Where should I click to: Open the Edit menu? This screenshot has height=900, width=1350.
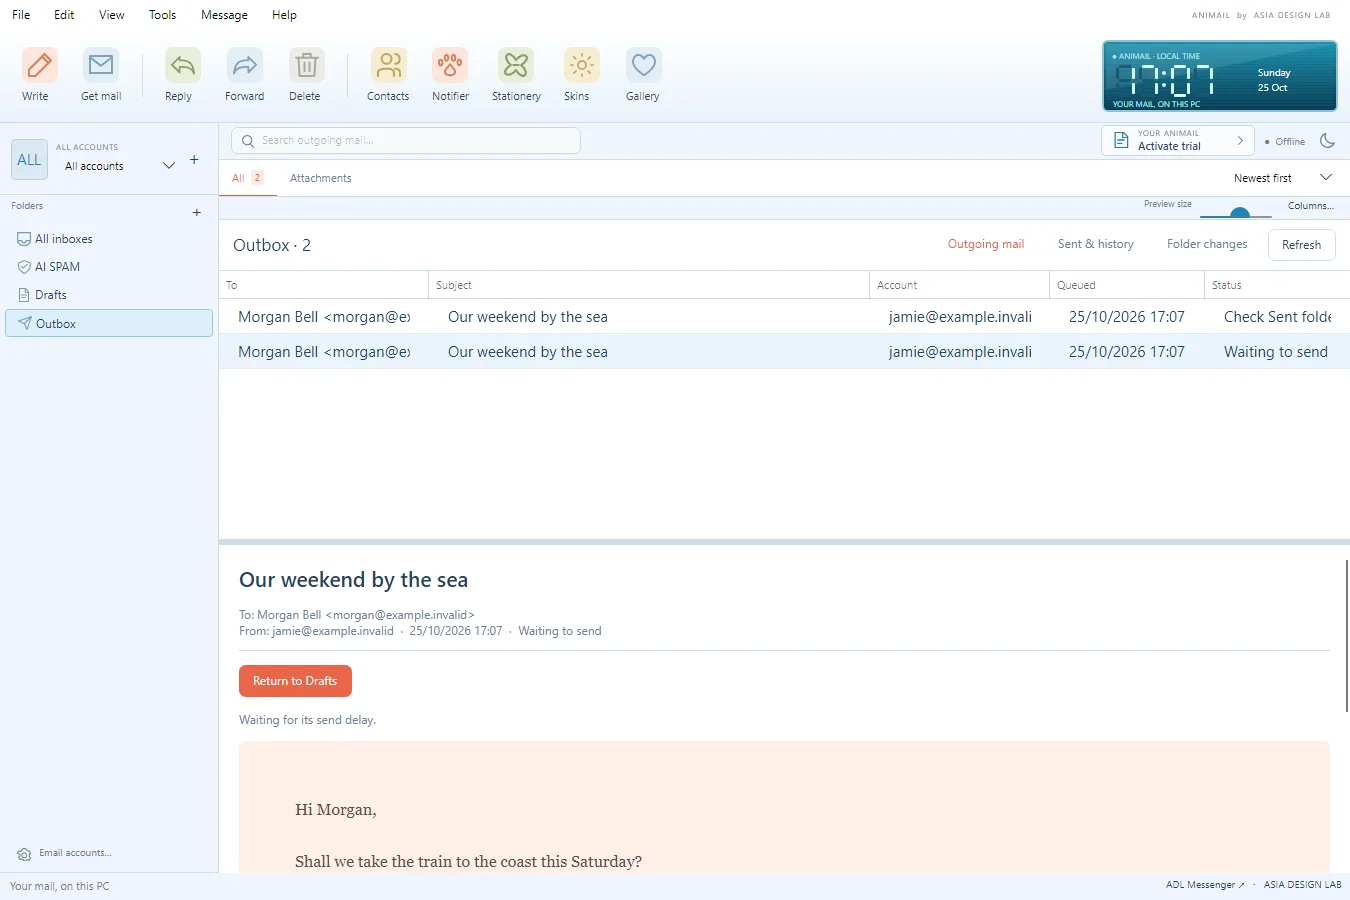tap(64, 15)
